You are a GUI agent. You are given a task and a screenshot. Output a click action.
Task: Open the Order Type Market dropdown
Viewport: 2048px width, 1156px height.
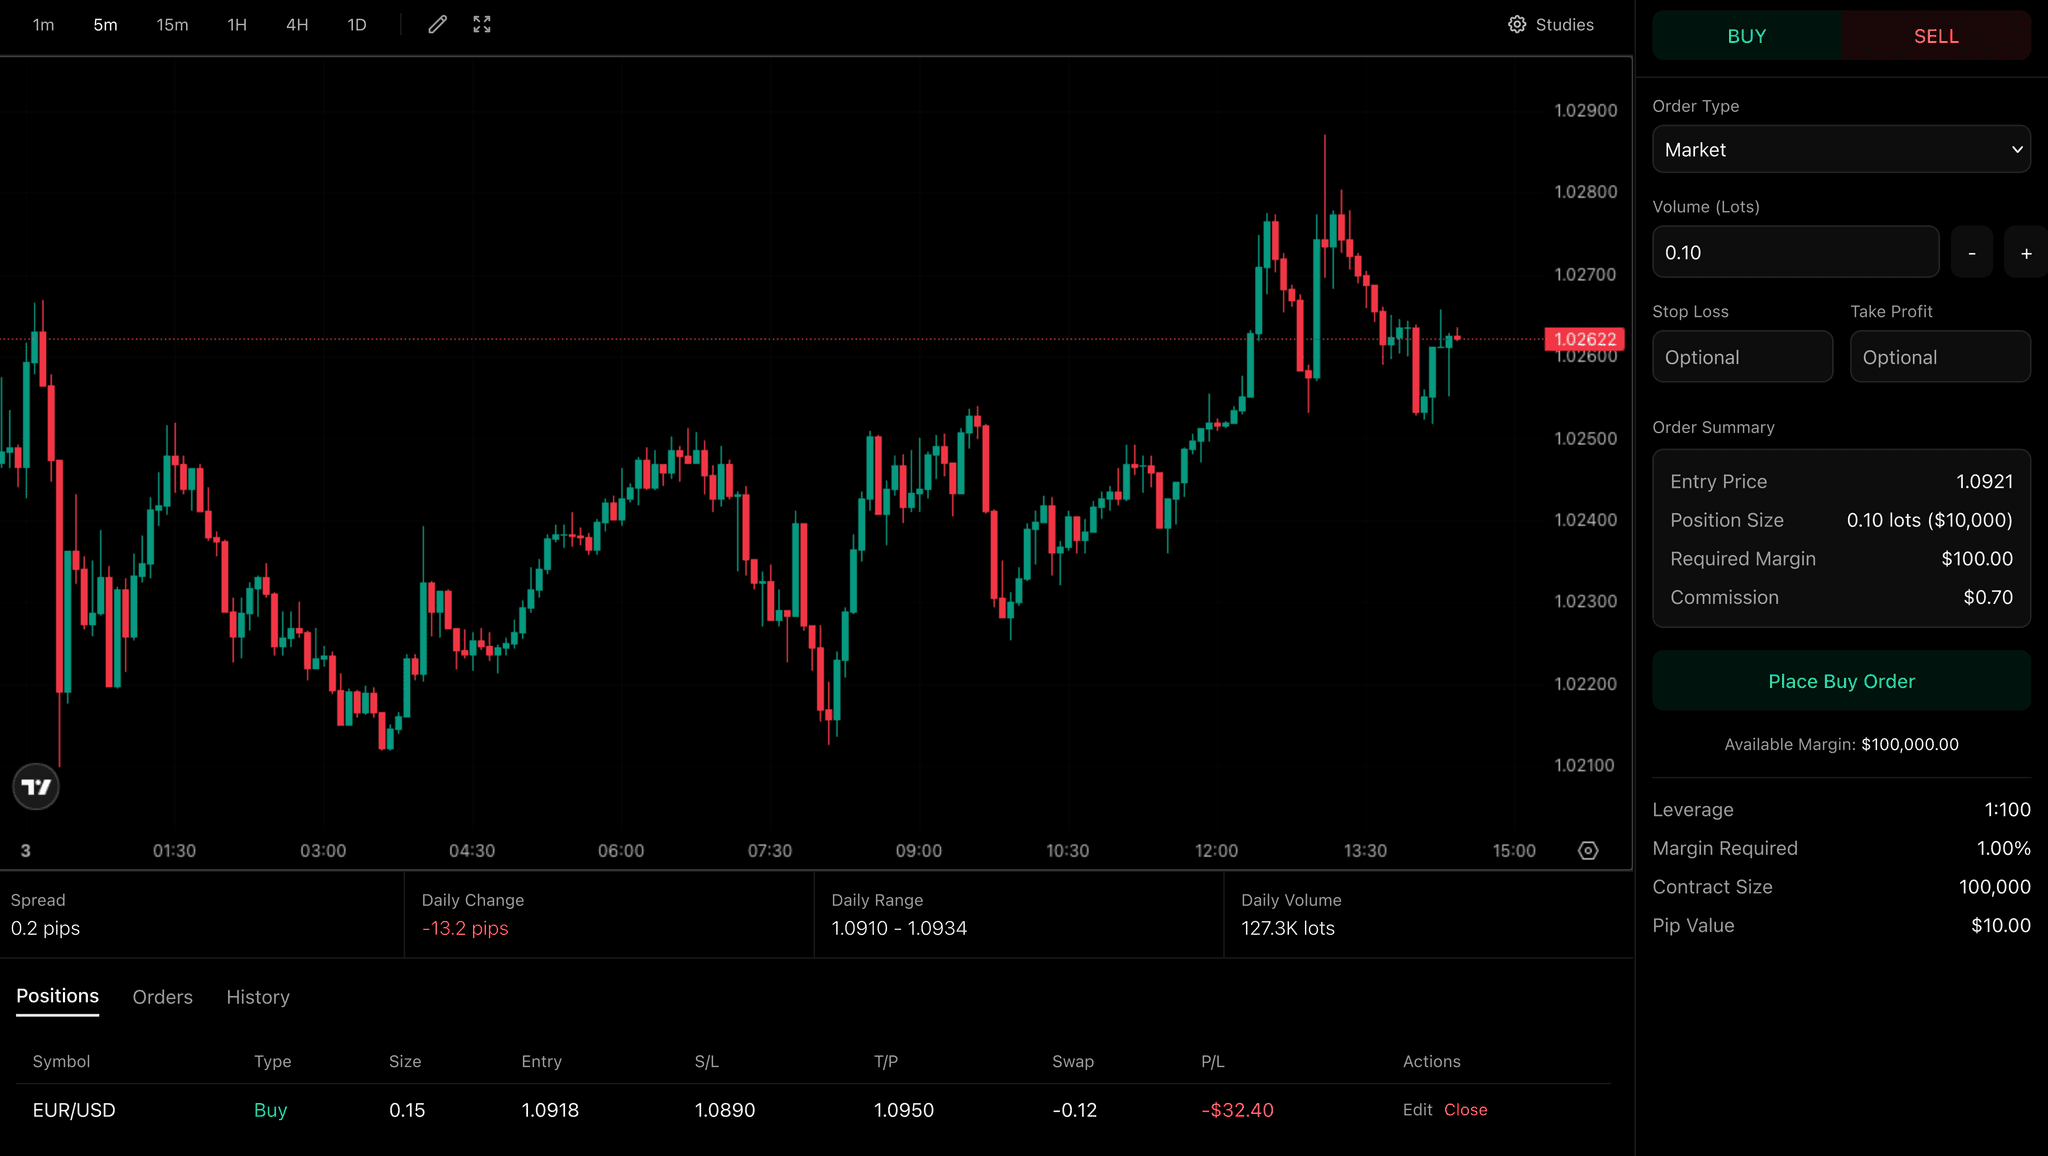click(1841, 149)
